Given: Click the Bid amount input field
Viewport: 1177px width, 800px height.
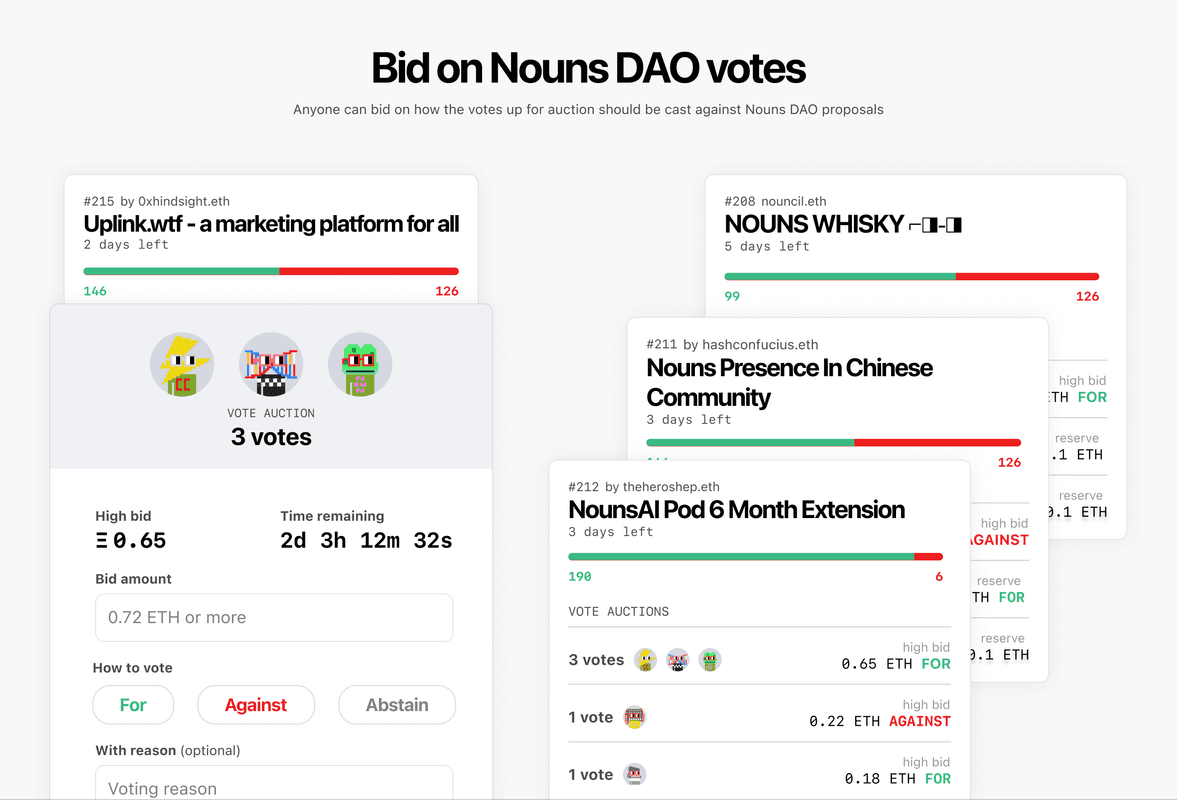Looking at the screenshot, I should click(274, 618).
